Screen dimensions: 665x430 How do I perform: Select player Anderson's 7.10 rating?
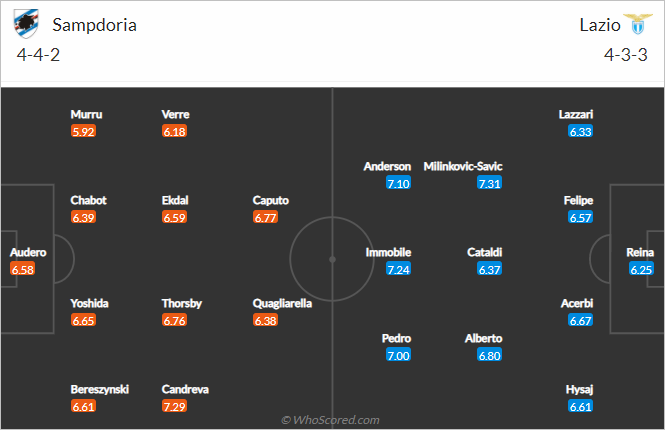398,183
